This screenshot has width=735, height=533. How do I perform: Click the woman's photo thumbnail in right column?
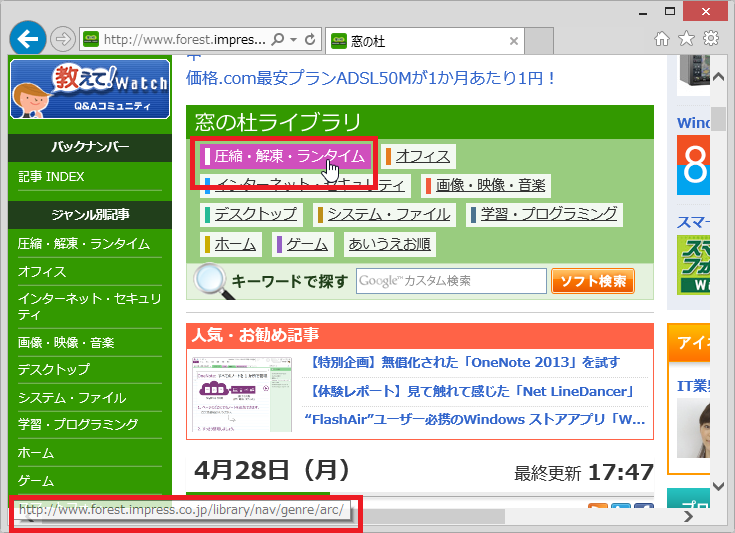point(693,428)
